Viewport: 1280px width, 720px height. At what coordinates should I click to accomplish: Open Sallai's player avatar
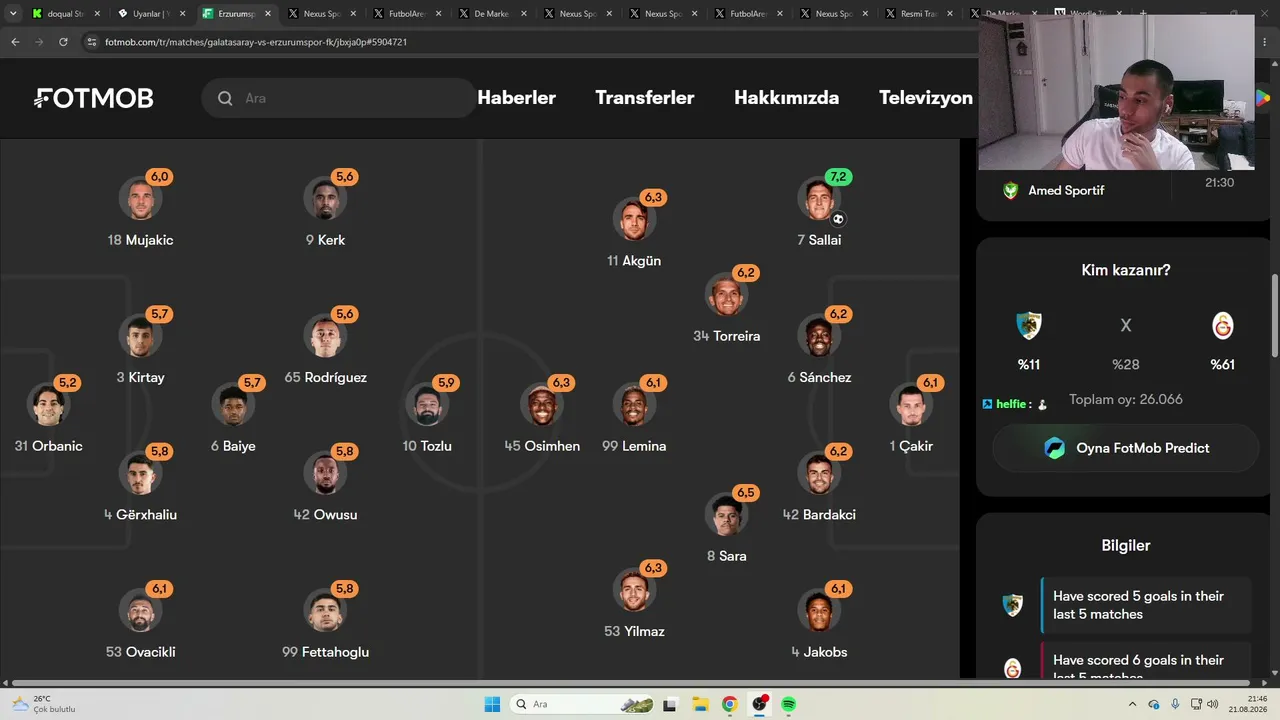tap(819, 199)
